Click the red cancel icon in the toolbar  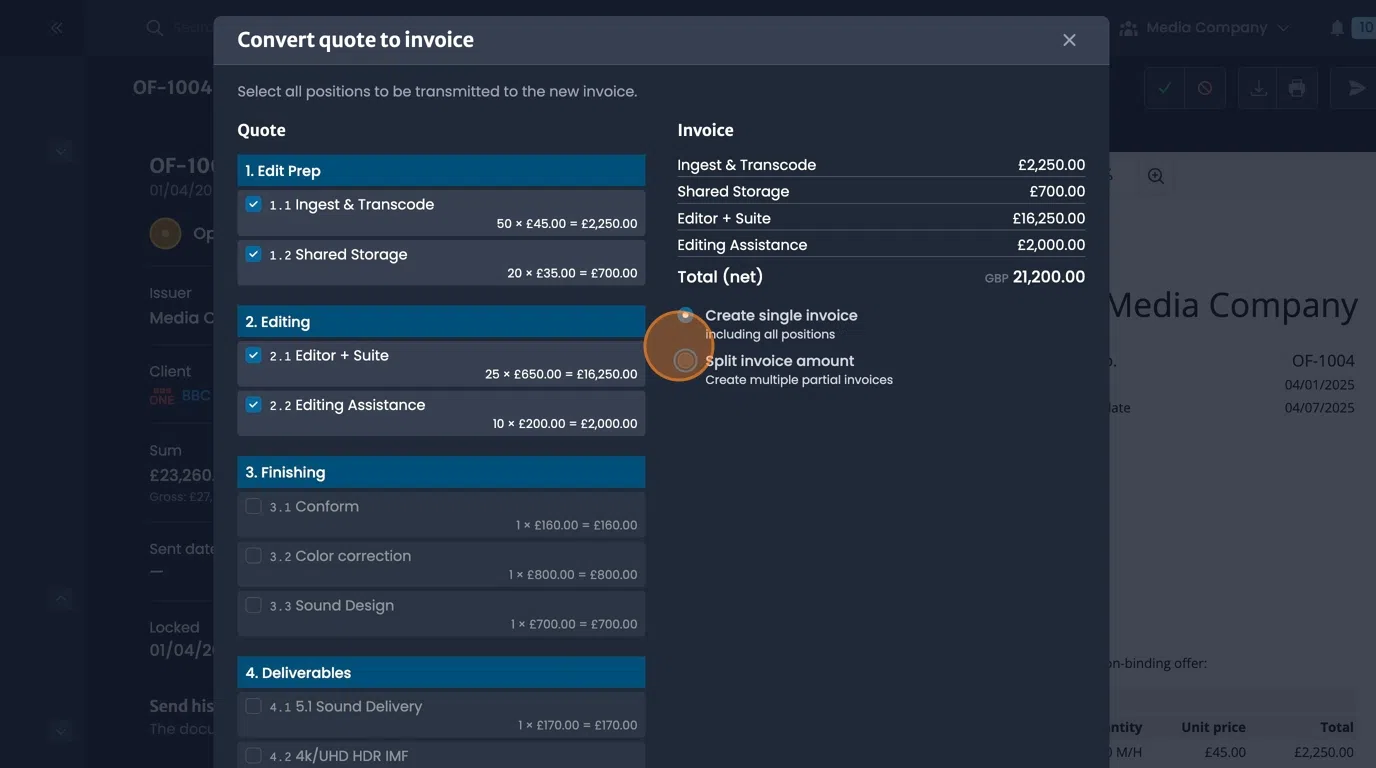point(1205,87)
